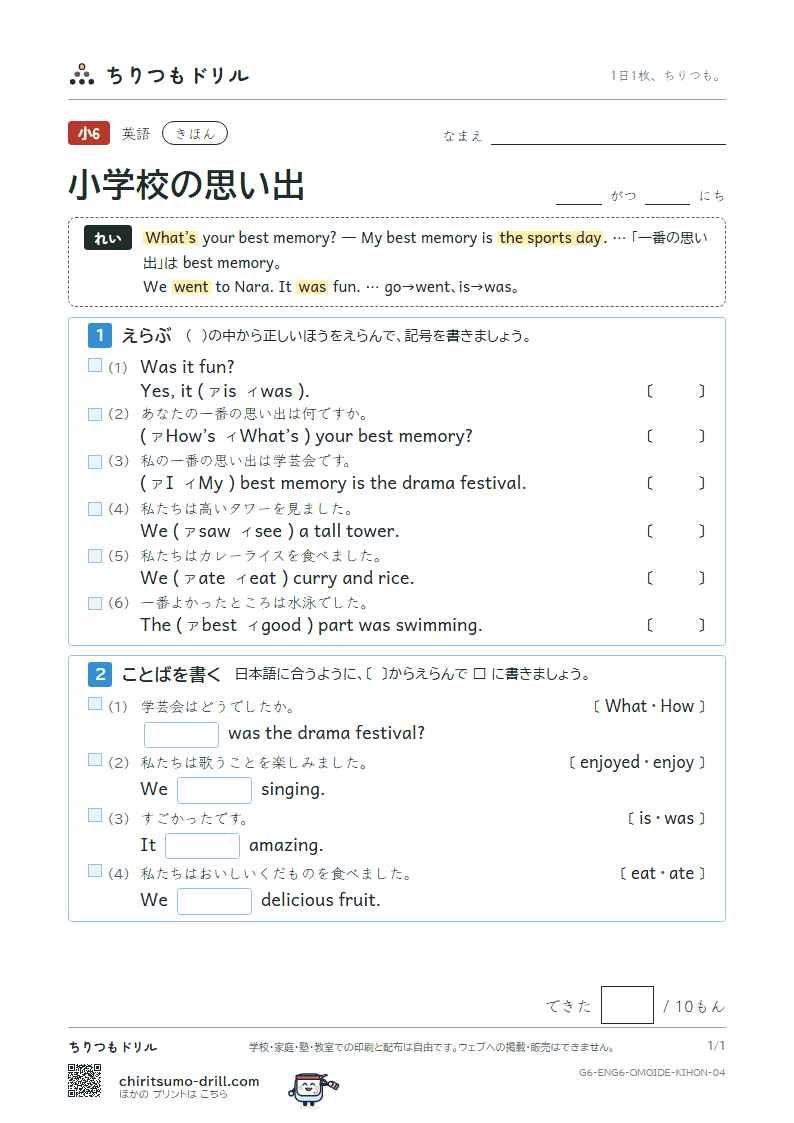
Task: Click the blank box before 'amazing.'
Action: pos(203,846)
